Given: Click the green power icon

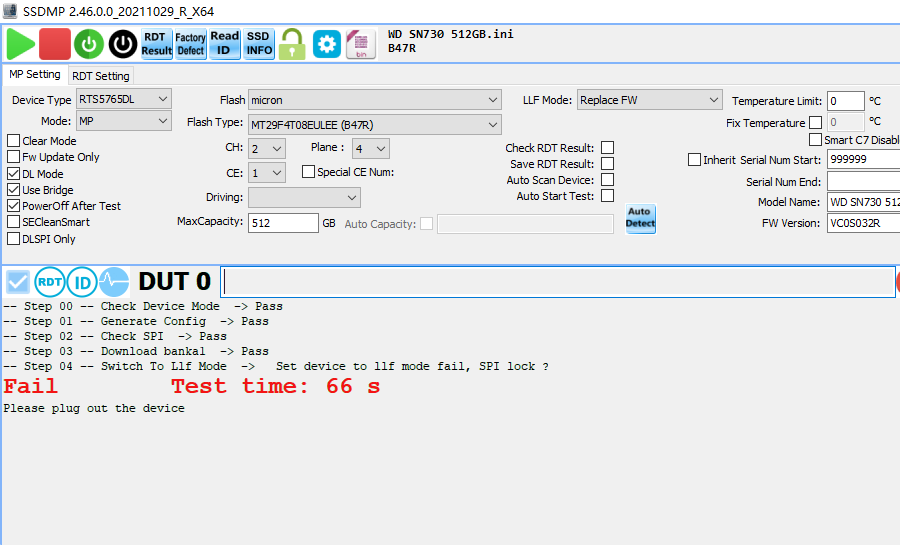Looking at the screenshot, I should click(89, 44).
